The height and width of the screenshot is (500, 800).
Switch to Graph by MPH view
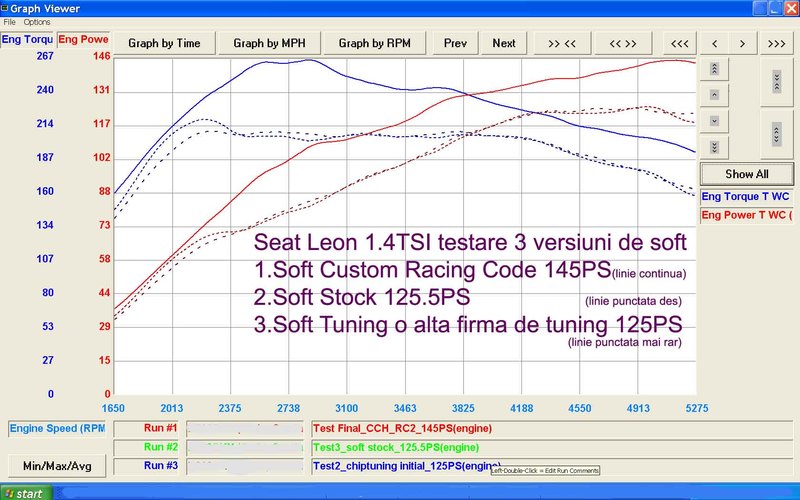[x=269, y=43]
